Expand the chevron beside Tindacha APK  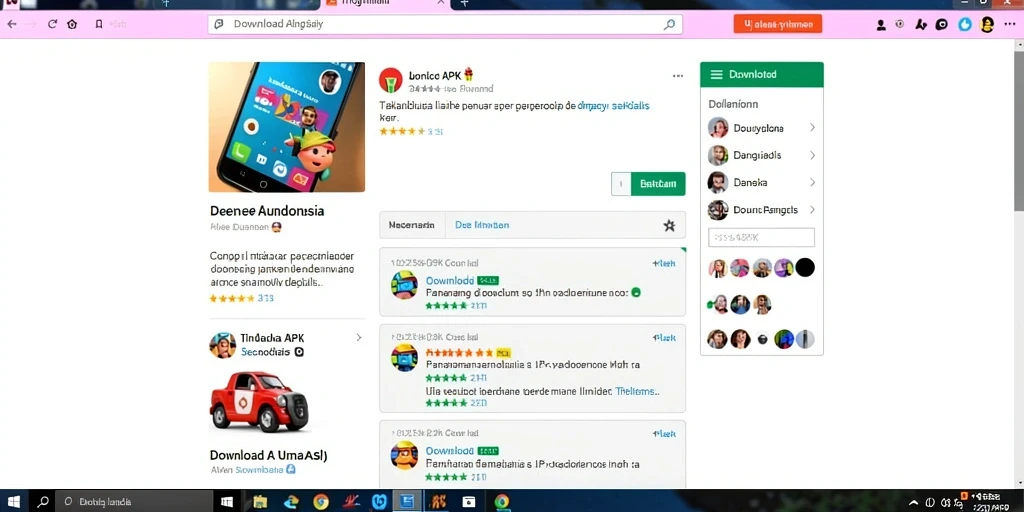pos(359,338)
